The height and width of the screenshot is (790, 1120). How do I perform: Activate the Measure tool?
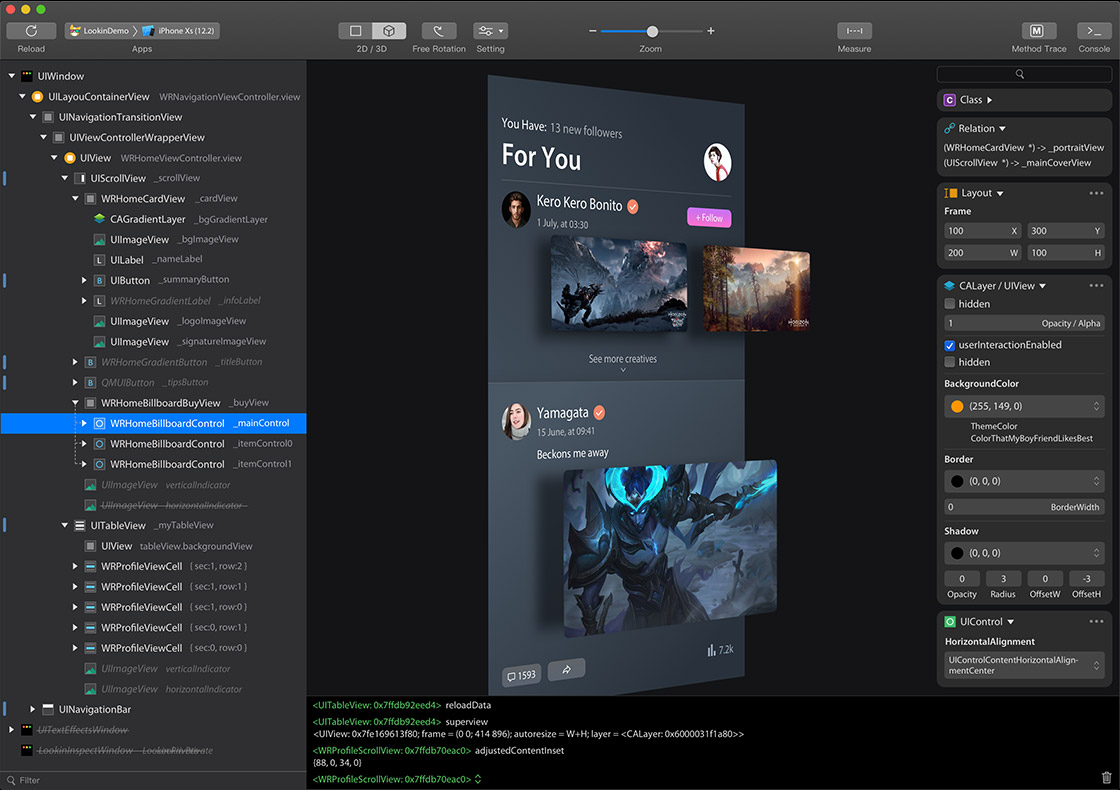point(854,31)
